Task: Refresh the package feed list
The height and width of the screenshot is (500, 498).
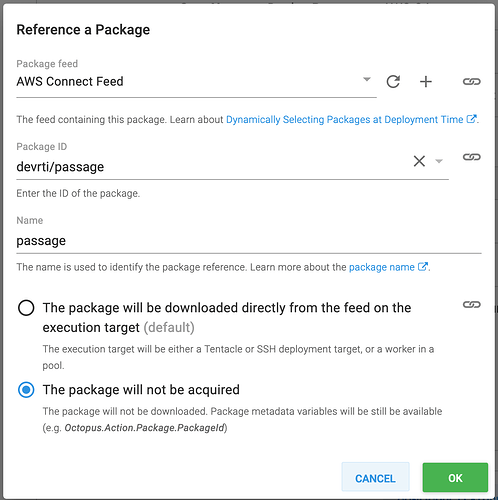Action: [x=393, y=82]
